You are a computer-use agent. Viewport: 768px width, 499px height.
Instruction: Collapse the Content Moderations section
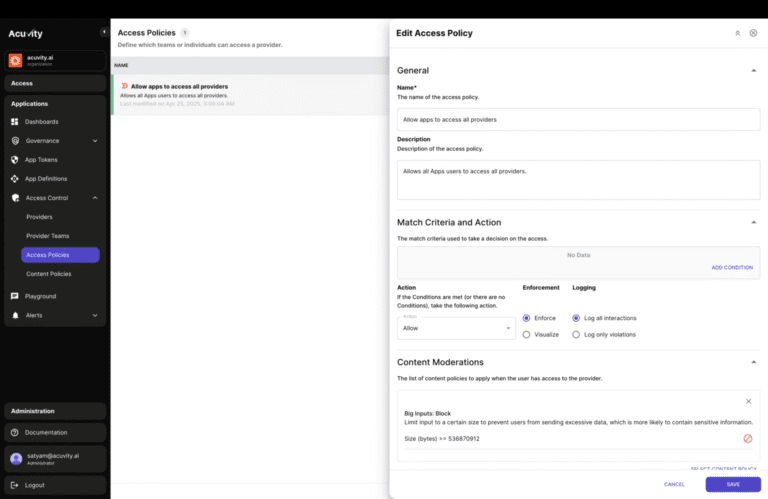(753, 362)
